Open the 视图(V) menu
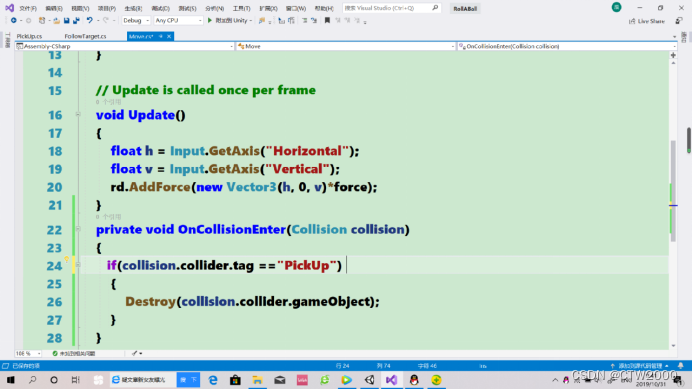The width and height of the screenshot is (693, 390). click(x=80, y=8)
